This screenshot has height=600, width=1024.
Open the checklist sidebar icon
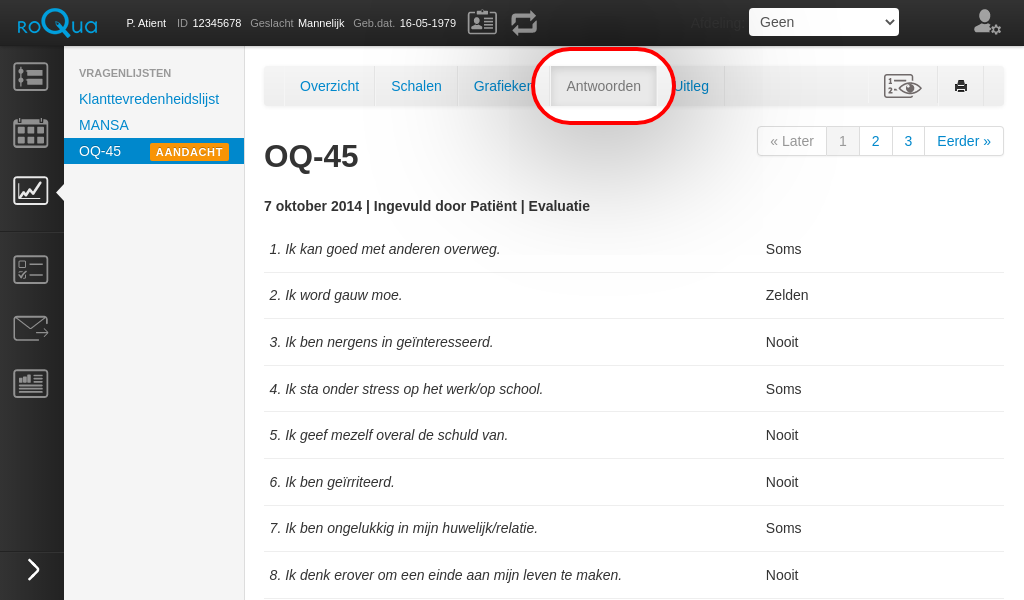pos(31,270)
